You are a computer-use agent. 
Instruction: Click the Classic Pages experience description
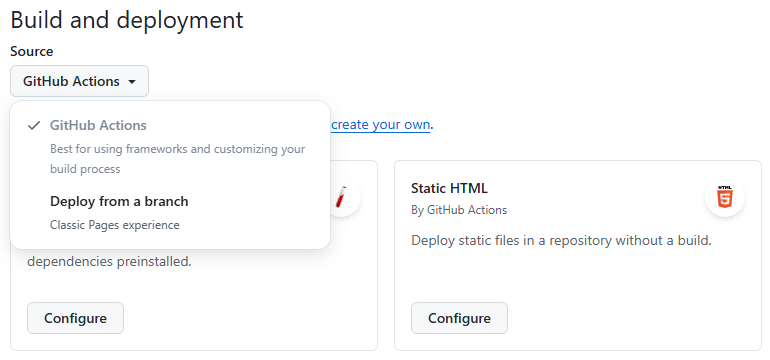(114, 225)
